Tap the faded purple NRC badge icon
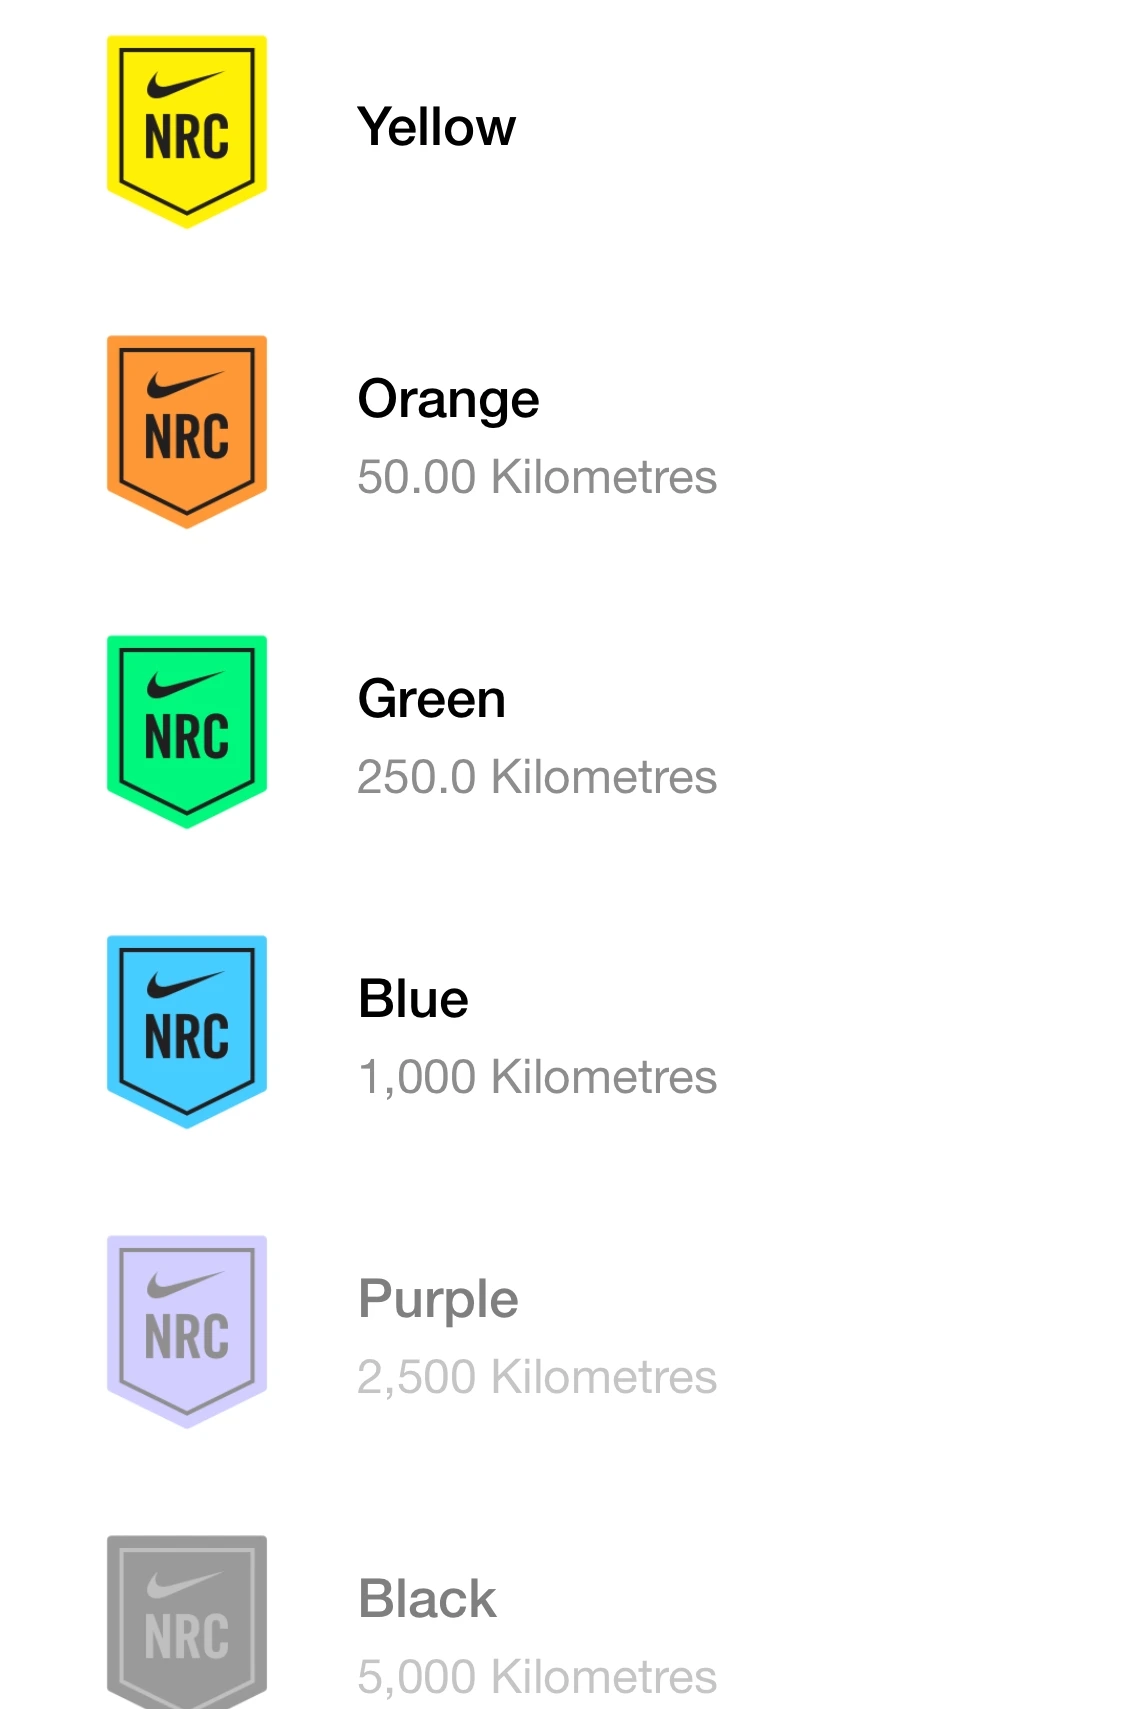Image resolution: width=1125 pixels, height=1709 pixels. tap(187, 1330)
